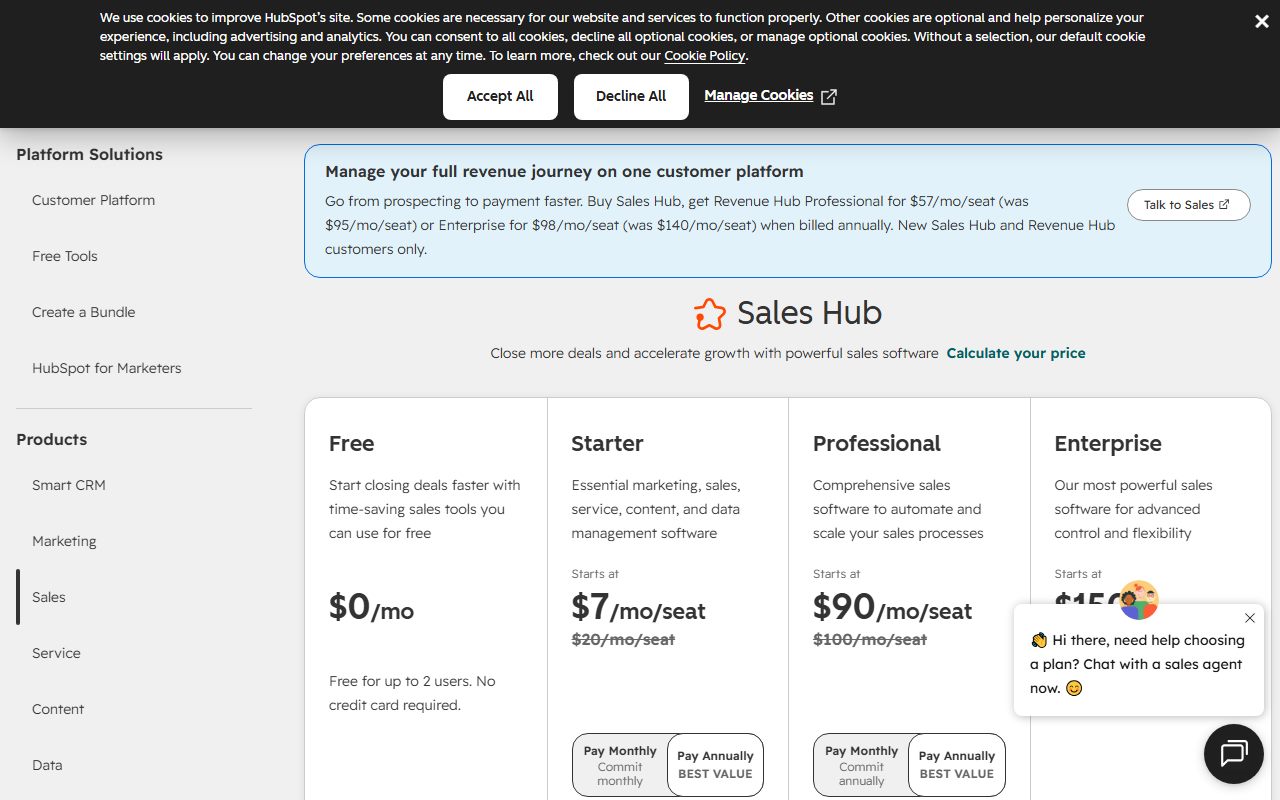Image resolution: width=1280 pixels, height=800 pixels.
Task: Open the Data product in the sidebar
Action: 47,765
